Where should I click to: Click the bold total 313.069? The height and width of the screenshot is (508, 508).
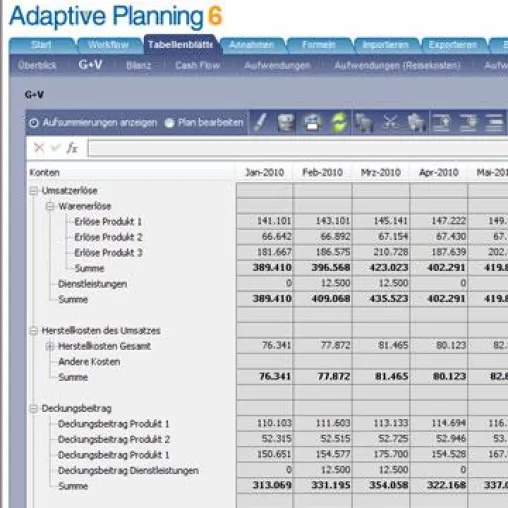pos(265,485)
